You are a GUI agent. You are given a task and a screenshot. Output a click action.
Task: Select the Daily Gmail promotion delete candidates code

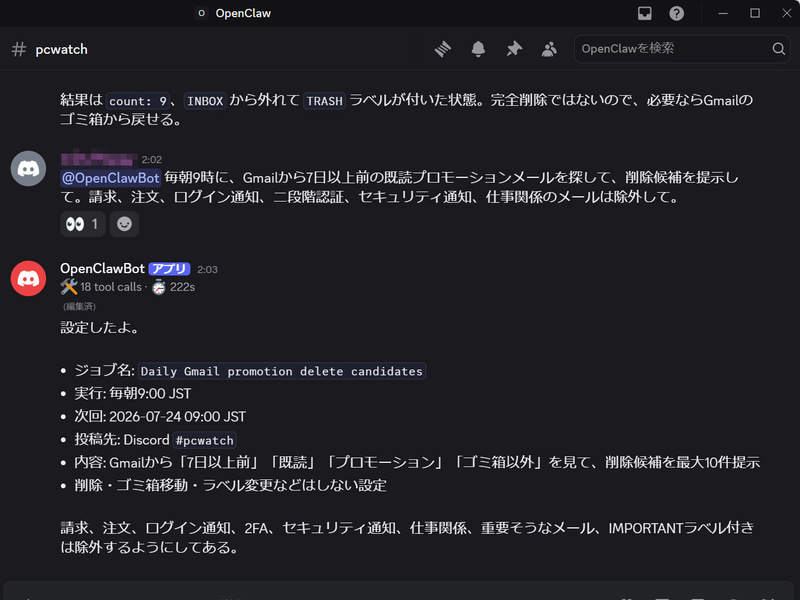pyautogui.click(x=282, y=371)
